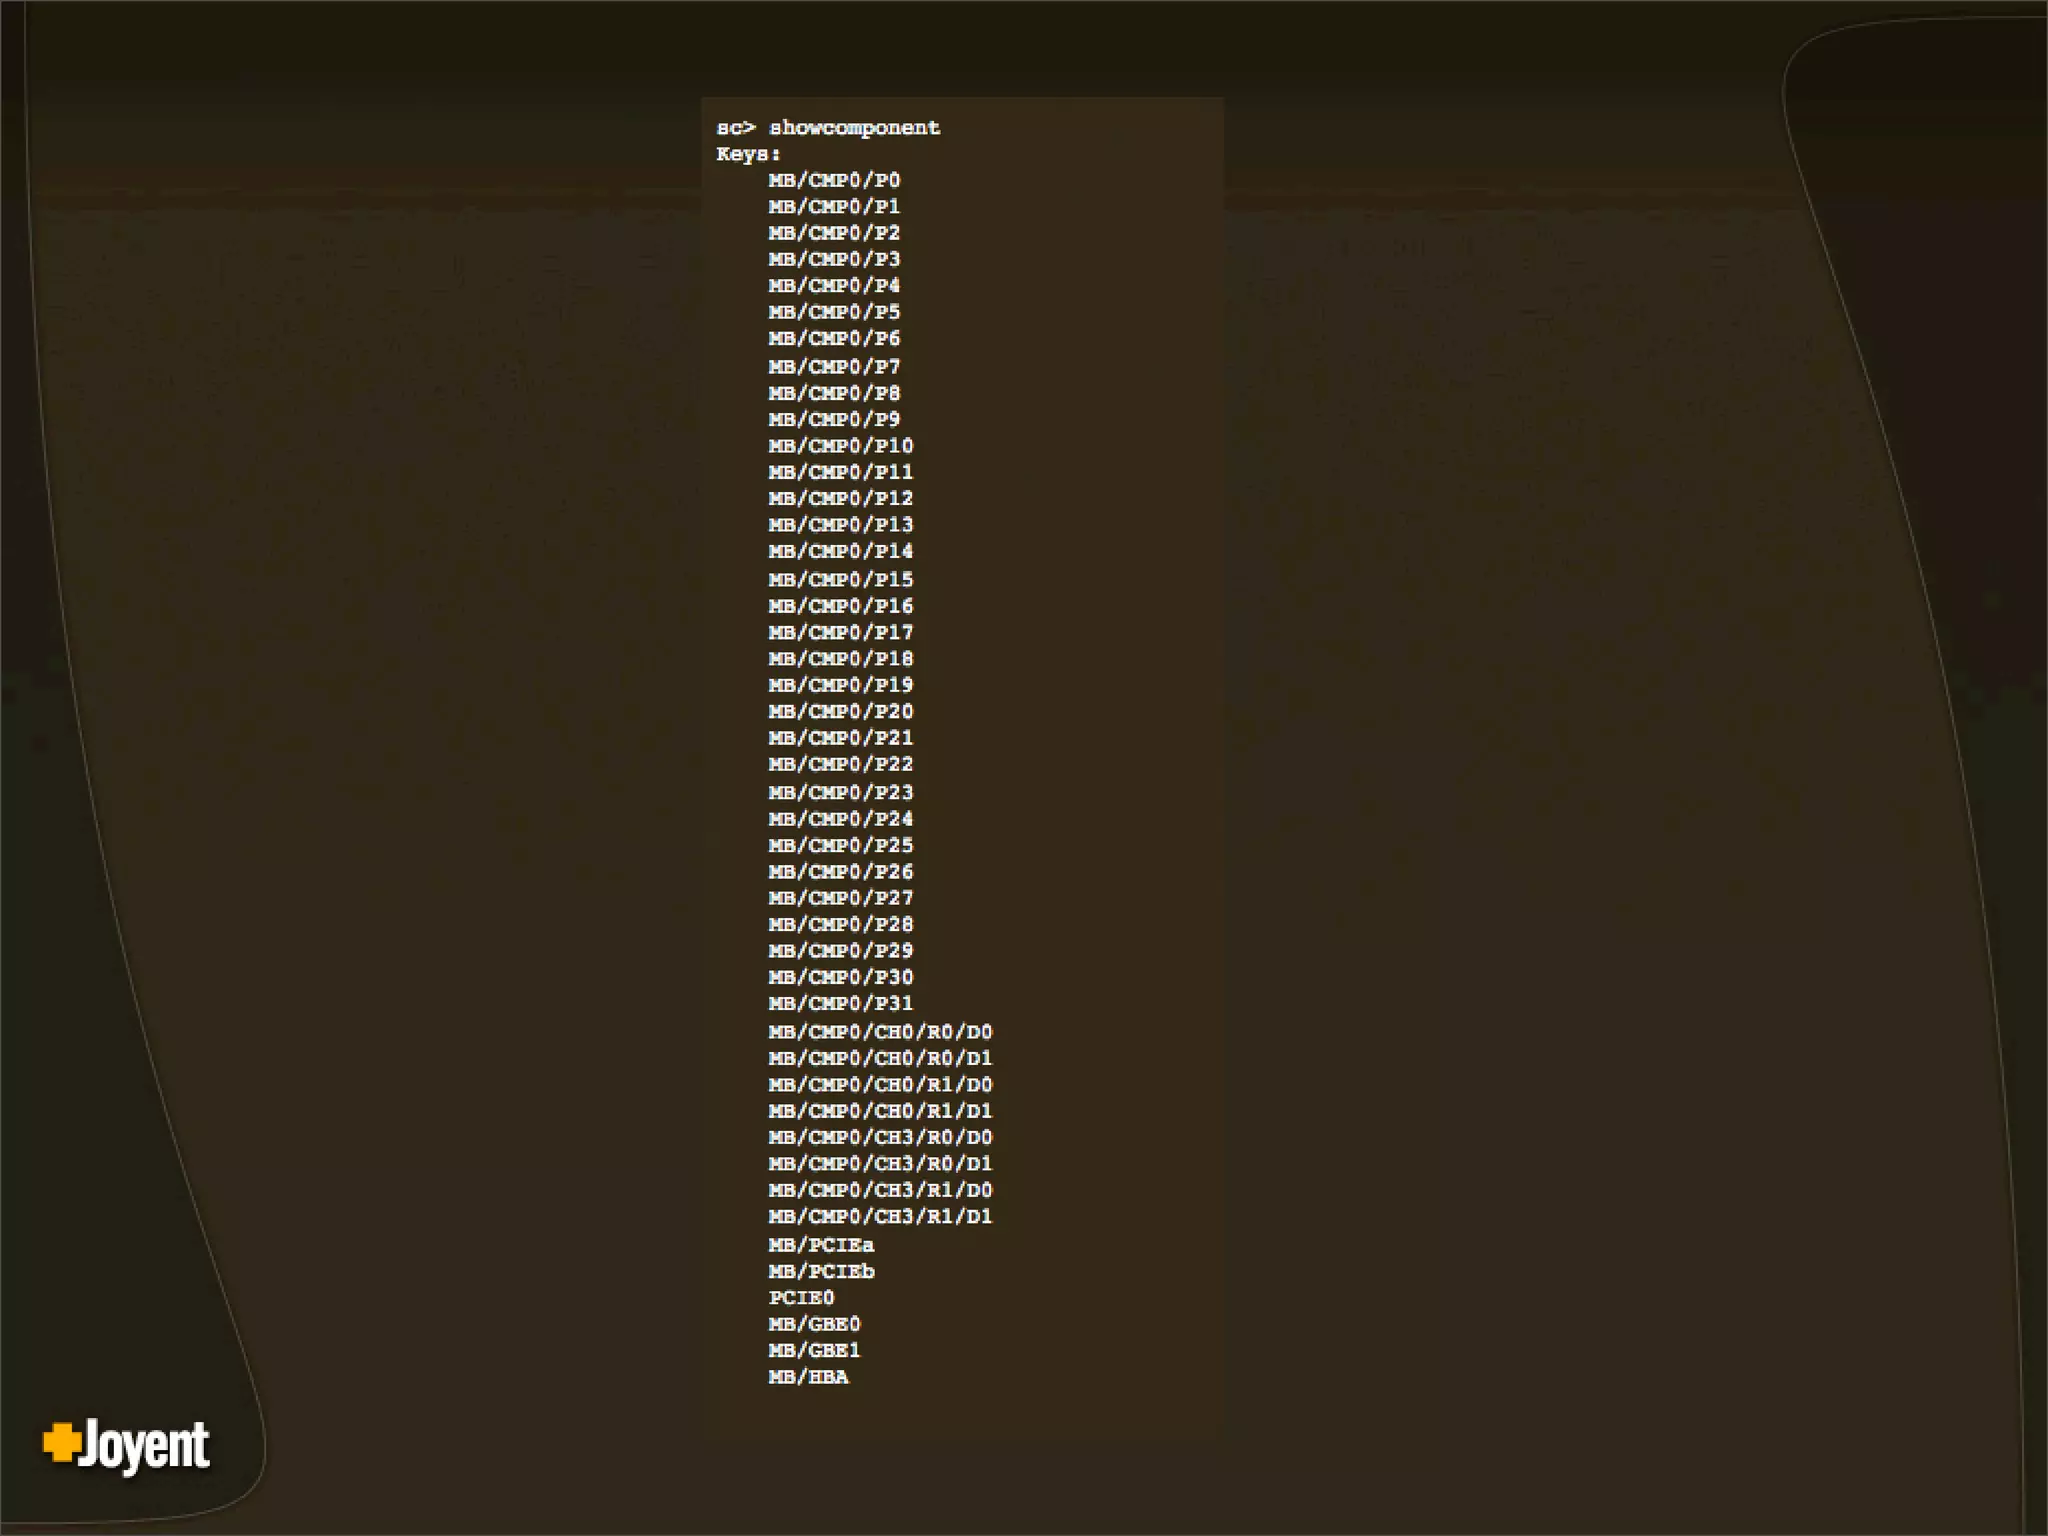Select the MB/PCIEb entry
Viewport: 2048px width, 1536px height.
[x=821, y=1271]
